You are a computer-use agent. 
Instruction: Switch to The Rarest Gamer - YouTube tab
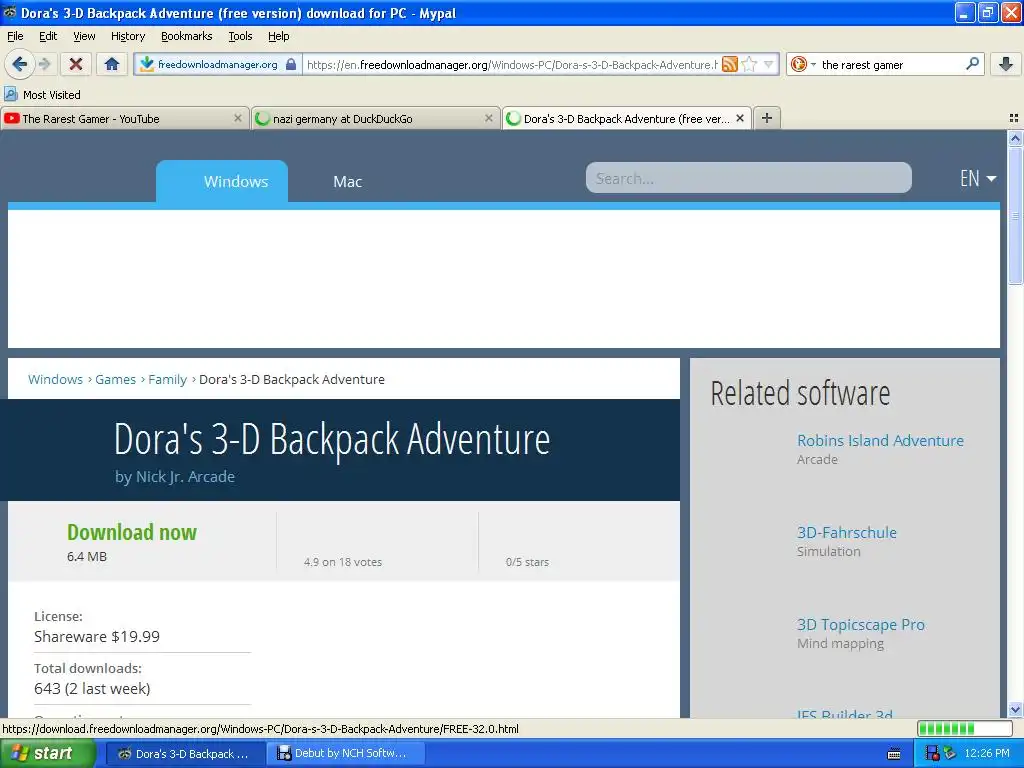[x=125, y=118]
